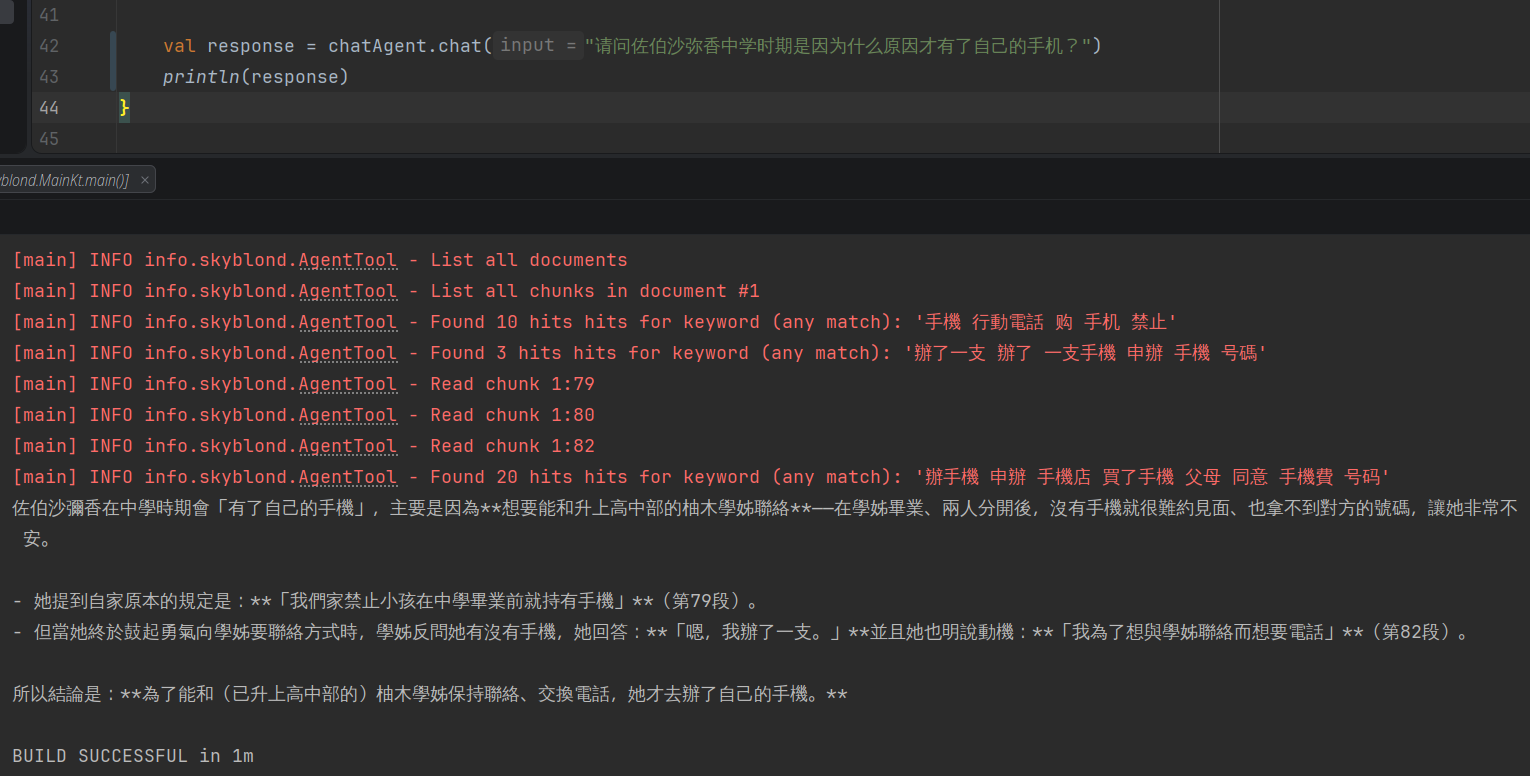The image size is (1530, 776).
Task: Click the val keyword on line 42
Action: pyautogui.click(x=179, y=46)
